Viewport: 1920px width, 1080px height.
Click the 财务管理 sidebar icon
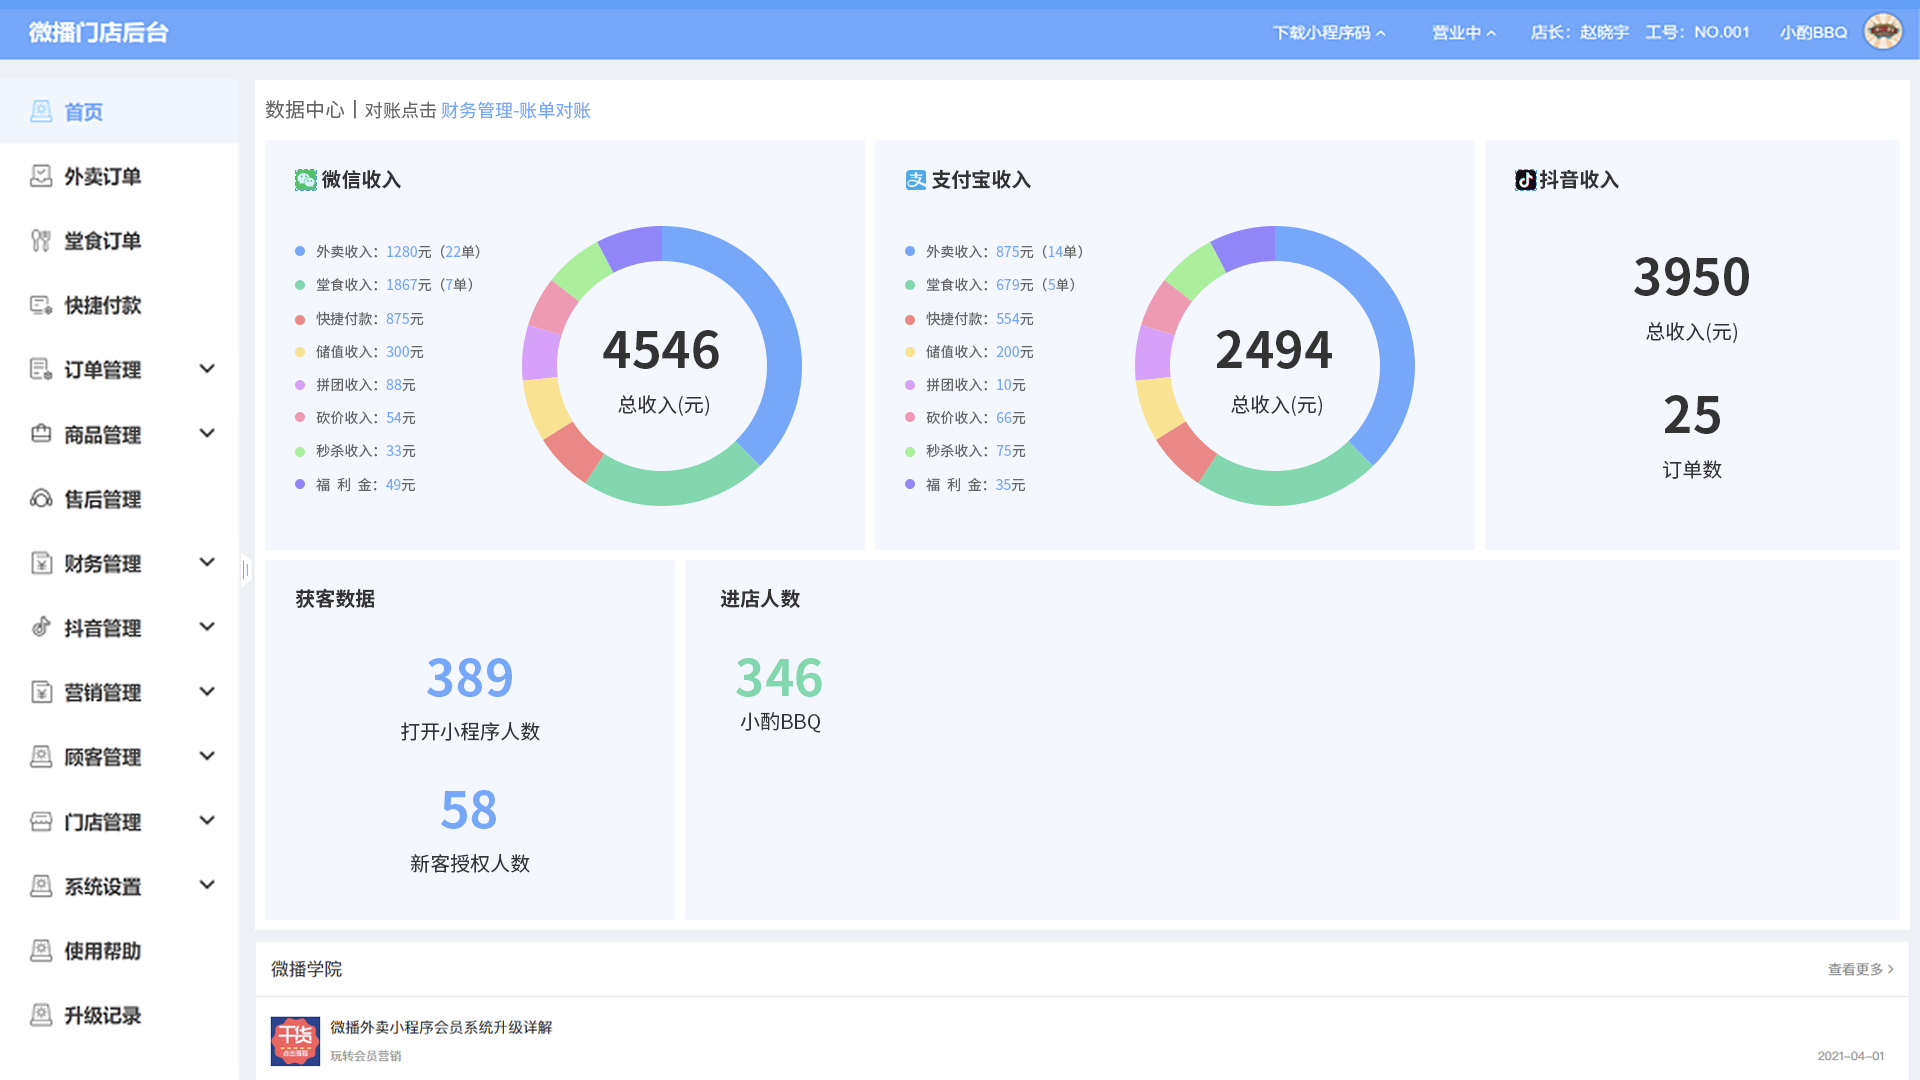41,563
